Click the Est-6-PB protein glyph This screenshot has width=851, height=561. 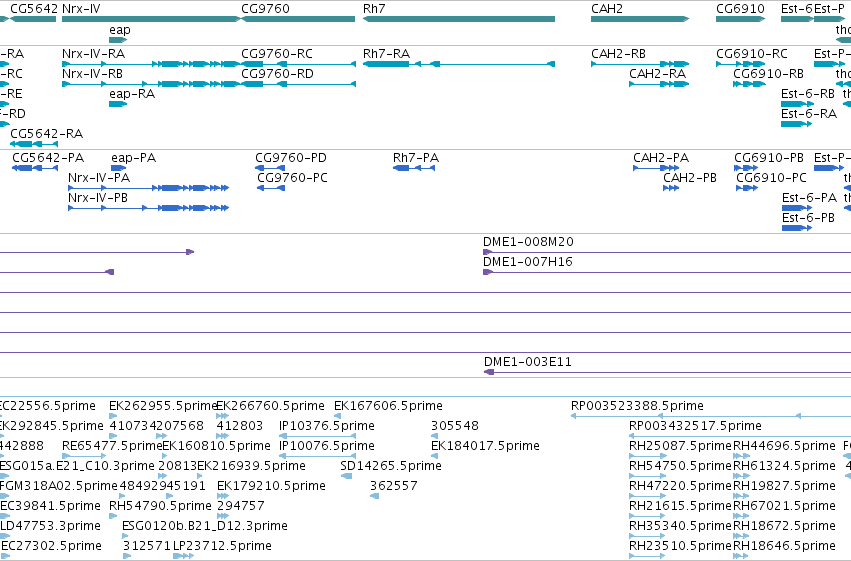pyautogui.click(x=797, y=228)
